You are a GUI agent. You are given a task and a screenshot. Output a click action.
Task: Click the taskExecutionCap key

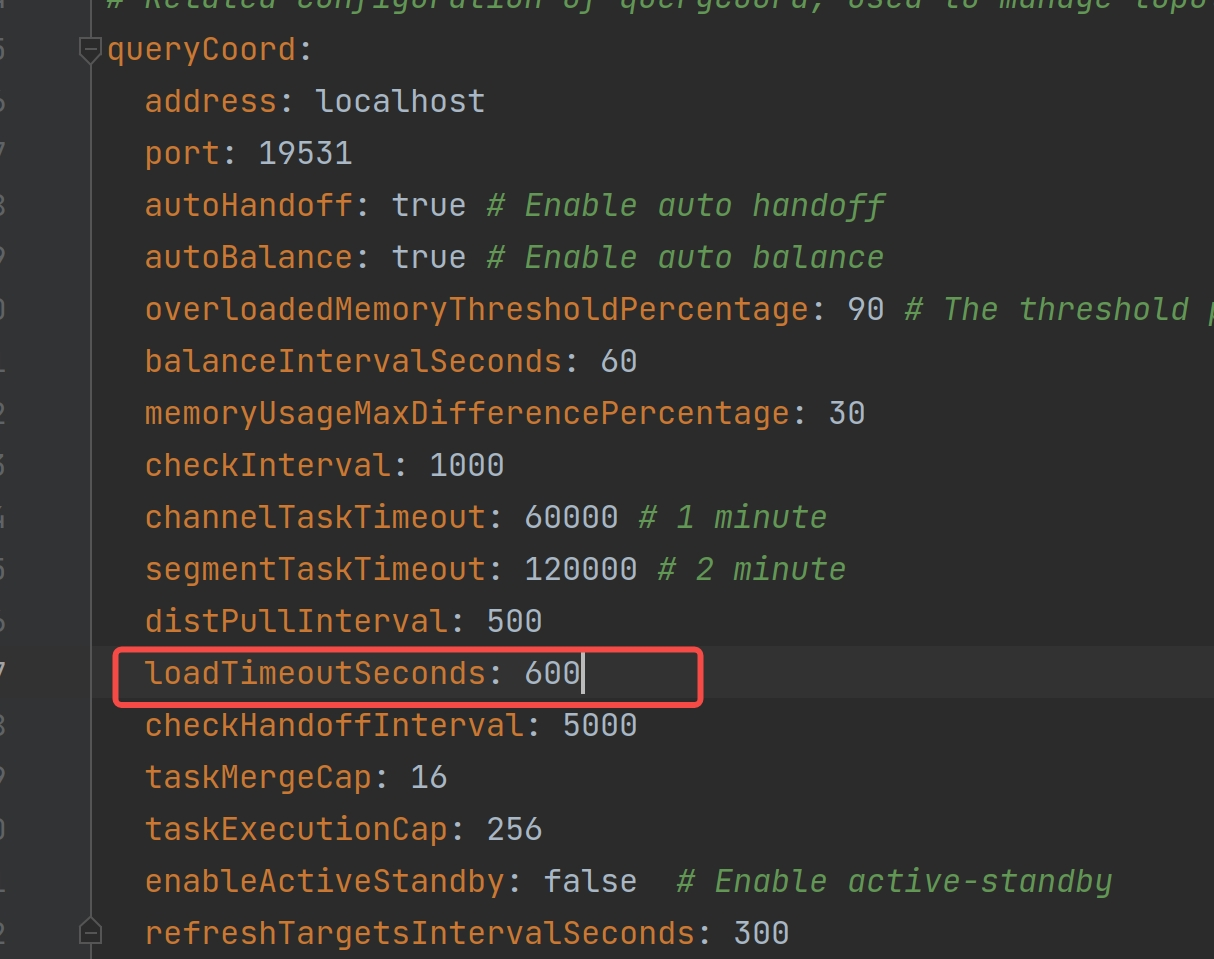click(x=296, y=829)
